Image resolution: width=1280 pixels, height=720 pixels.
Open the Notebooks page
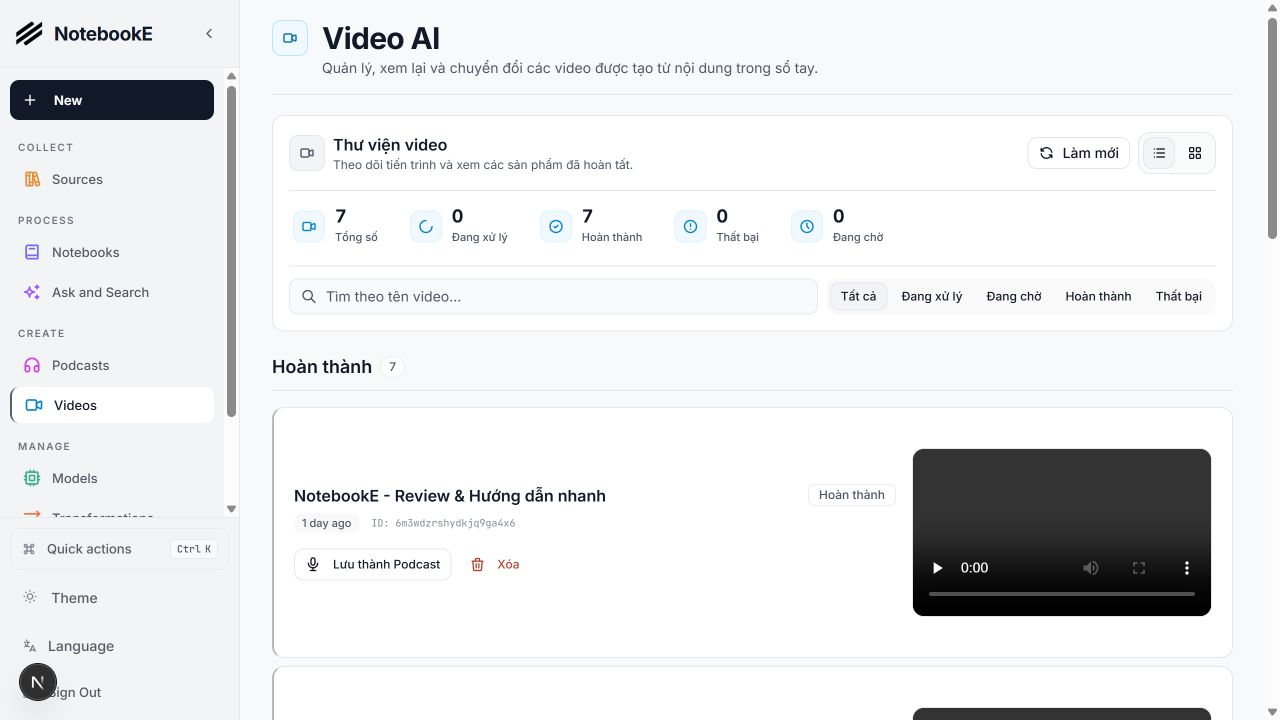[112, 252]
